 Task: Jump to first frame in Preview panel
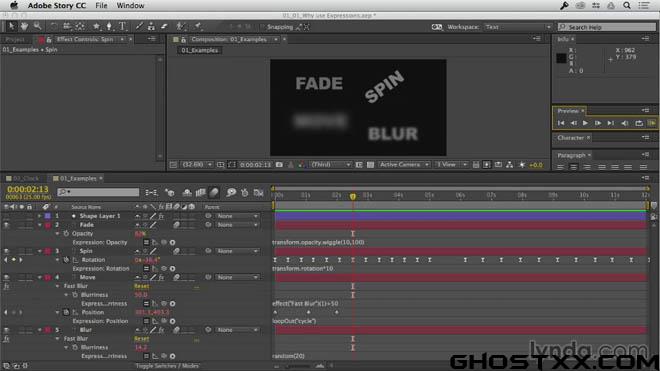coord(561,123)
